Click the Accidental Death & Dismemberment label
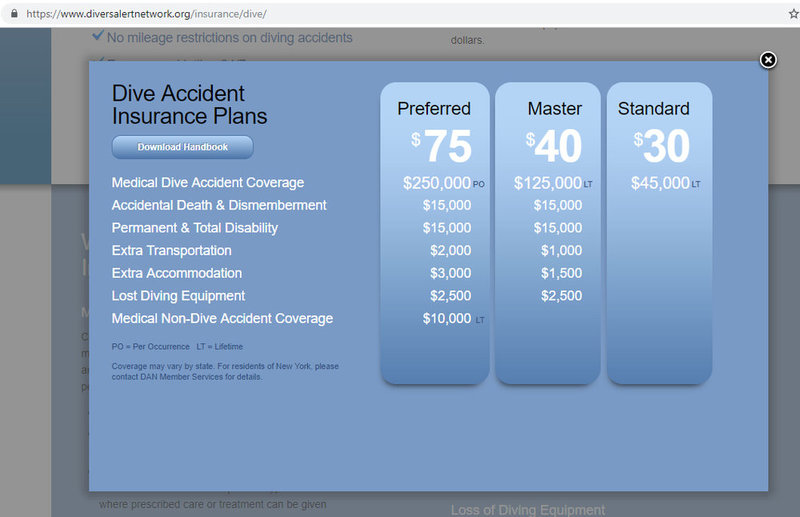Image resolution: width=800 pixels, height=517 pixels. tap(219, 205)
